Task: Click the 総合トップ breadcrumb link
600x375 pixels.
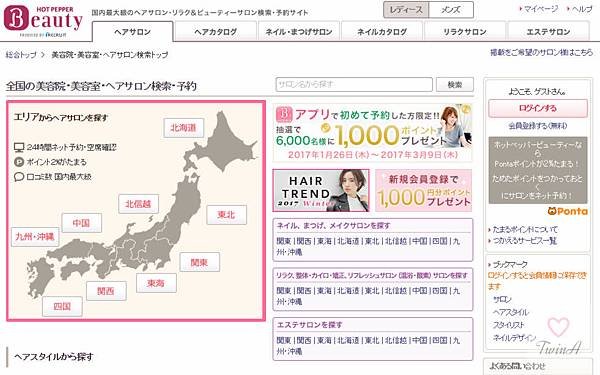Action: [21, 55]
